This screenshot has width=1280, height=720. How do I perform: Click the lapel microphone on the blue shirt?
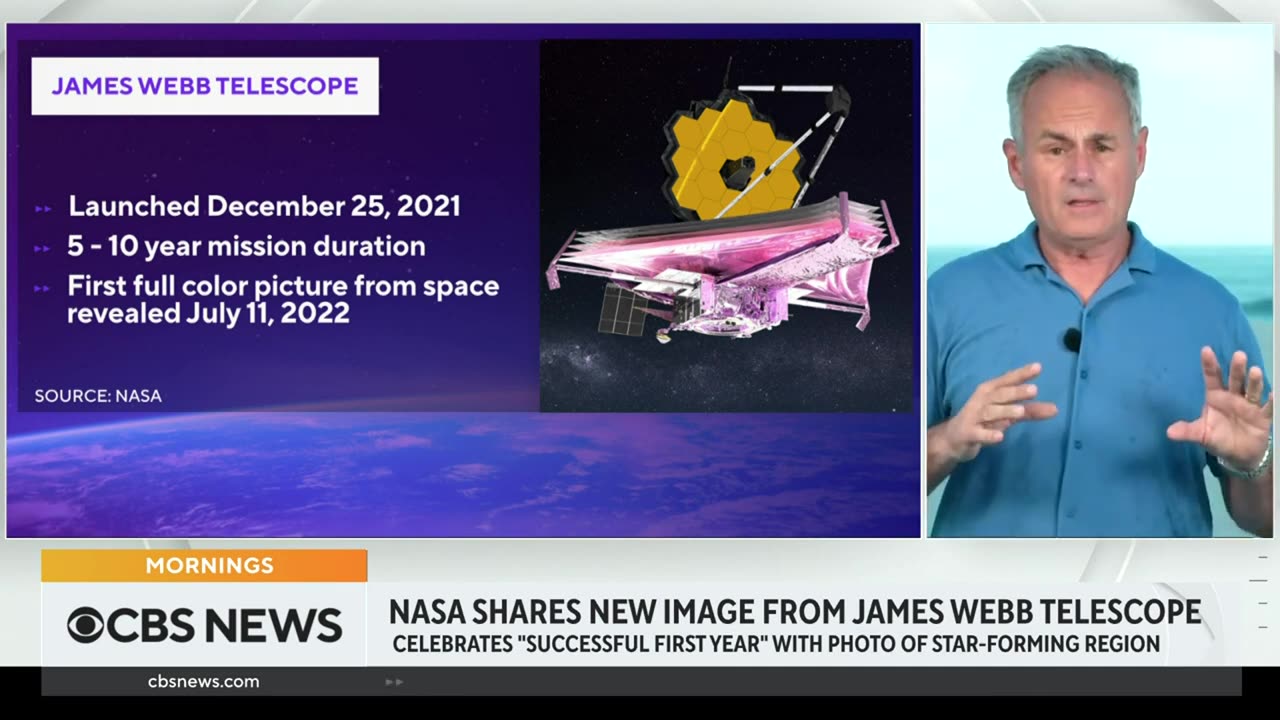[1072, 340]
